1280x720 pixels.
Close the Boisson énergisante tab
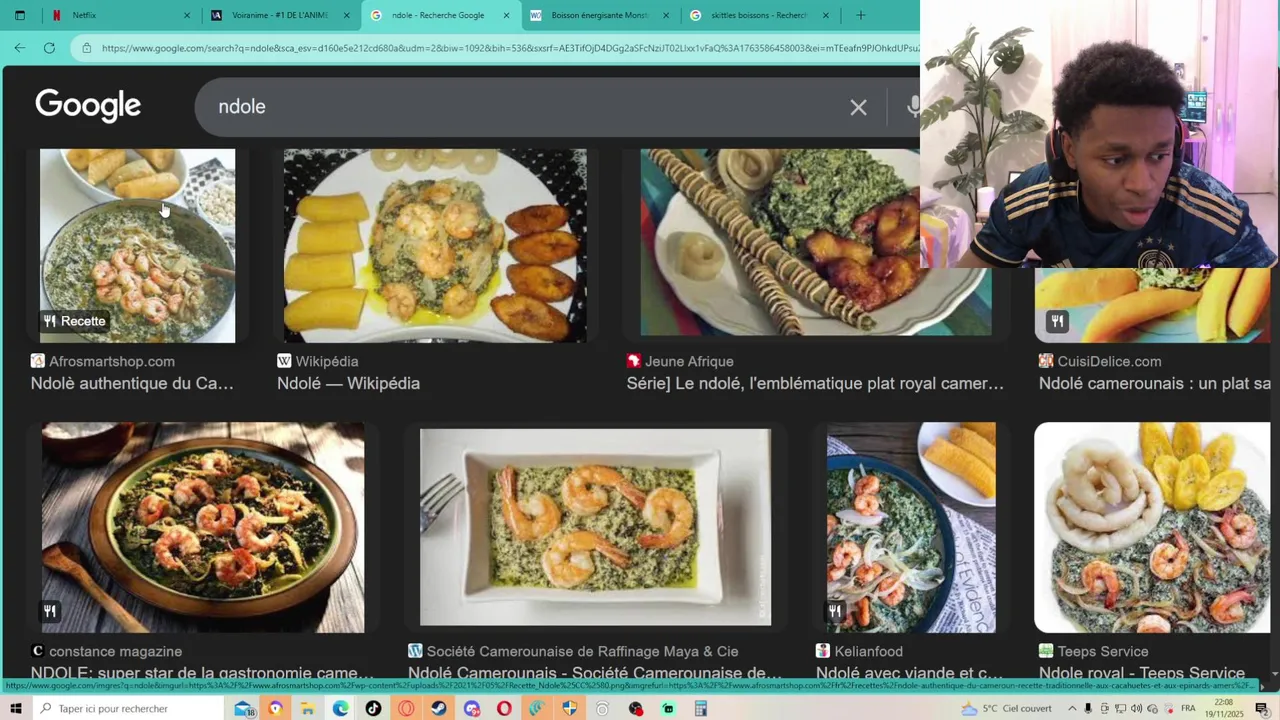click(666, 15)
